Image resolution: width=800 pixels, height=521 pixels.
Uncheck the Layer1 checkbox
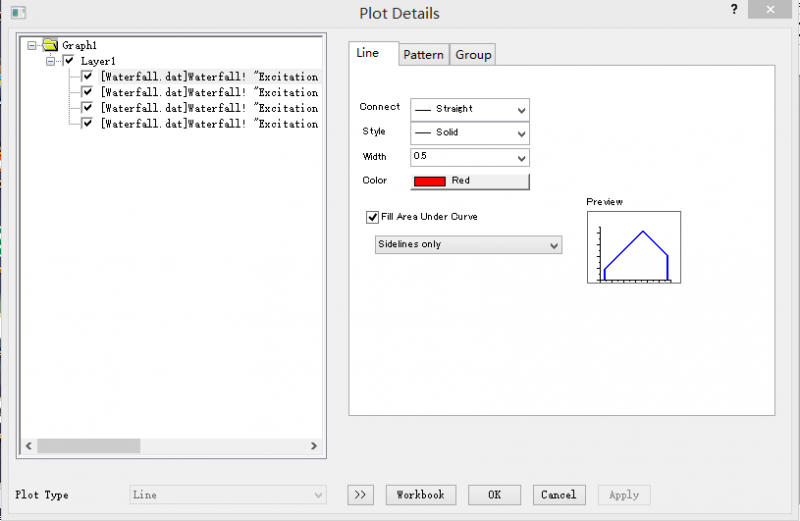[x=69, y=61]
